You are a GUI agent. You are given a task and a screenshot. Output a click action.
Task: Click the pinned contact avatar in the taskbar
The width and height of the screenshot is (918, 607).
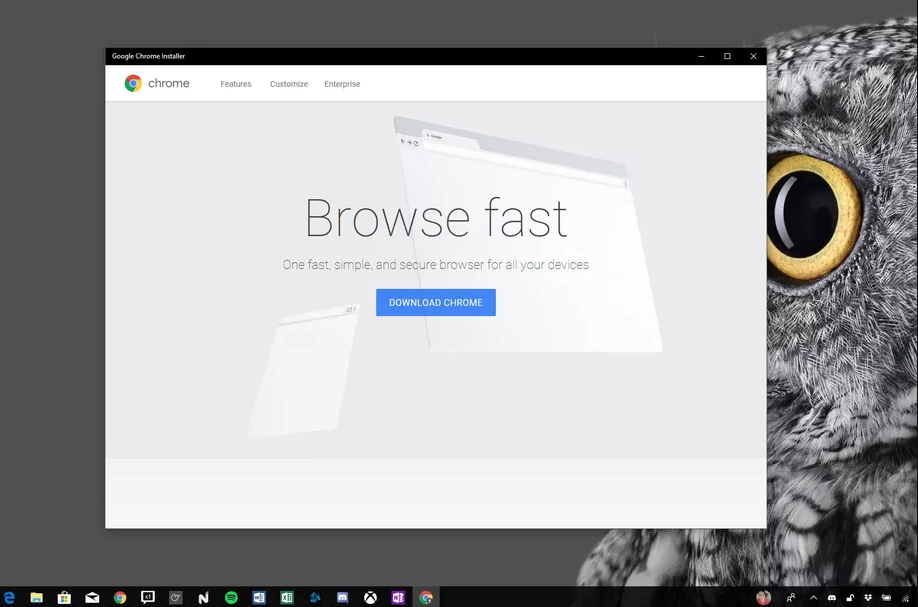pos(763,597)
